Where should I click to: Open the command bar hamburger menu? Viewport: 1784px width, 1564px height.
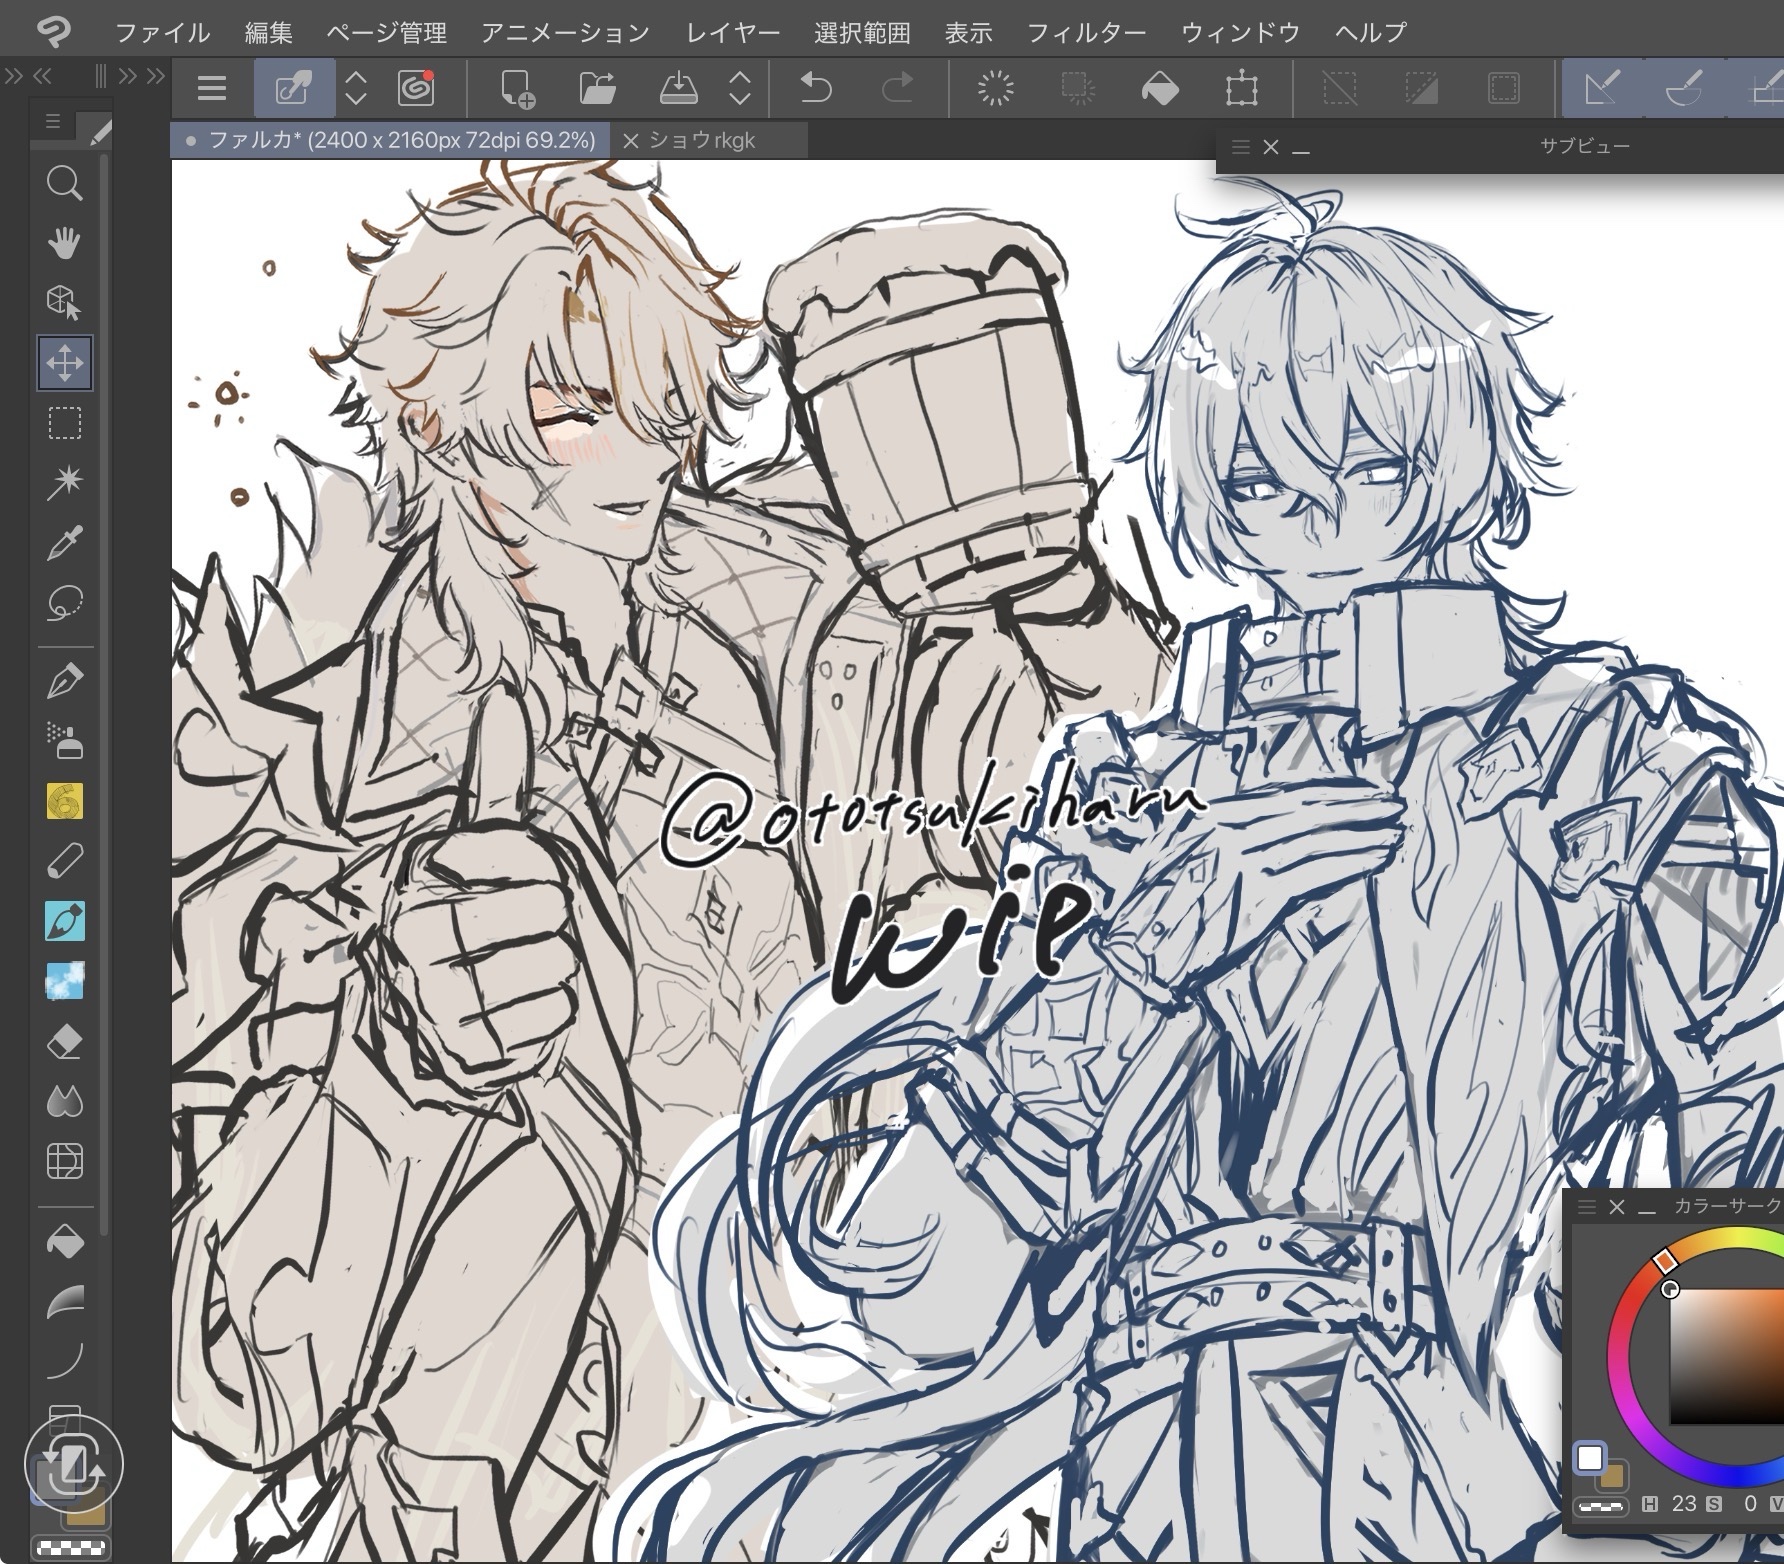[x=212, y=89]
